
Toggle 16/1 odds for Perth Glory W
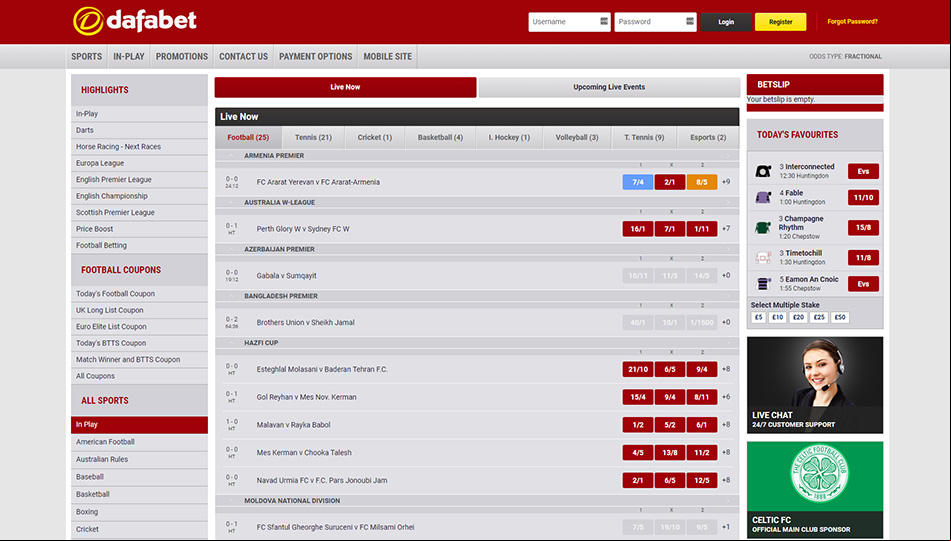(637, 229)
